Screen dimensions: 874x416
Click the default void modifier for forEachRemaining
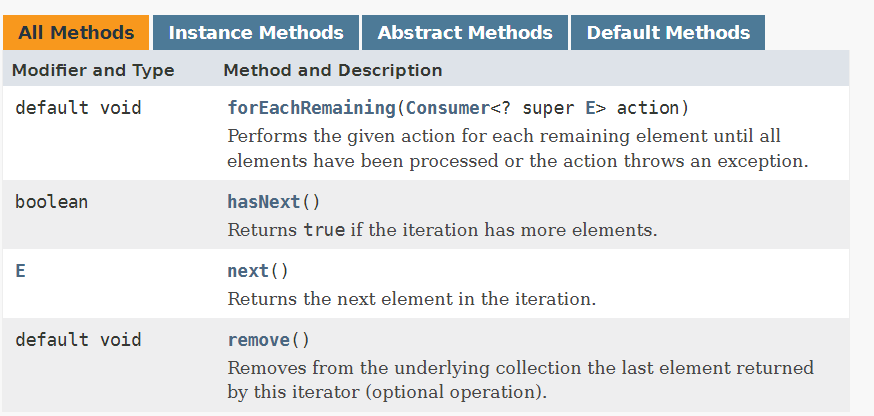(x=78, y=108)
